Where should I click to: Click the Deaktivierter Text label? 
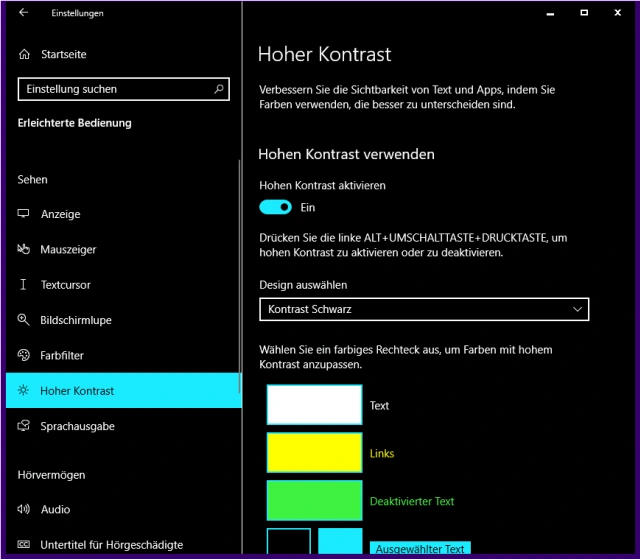[412, 501]
